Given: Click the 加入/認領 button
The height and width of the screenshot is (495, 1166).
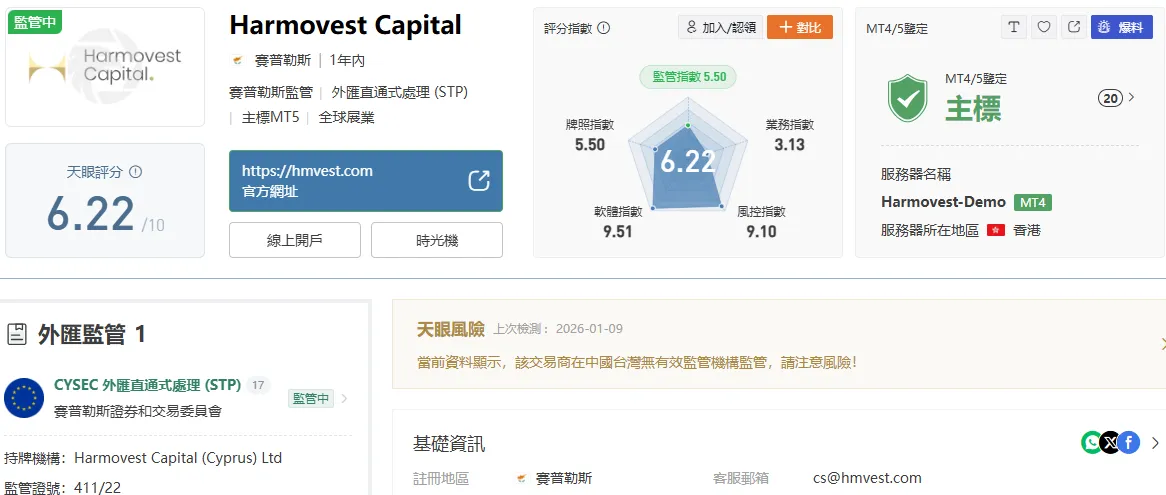Looking at the screenshot, I should coord(720,28).
